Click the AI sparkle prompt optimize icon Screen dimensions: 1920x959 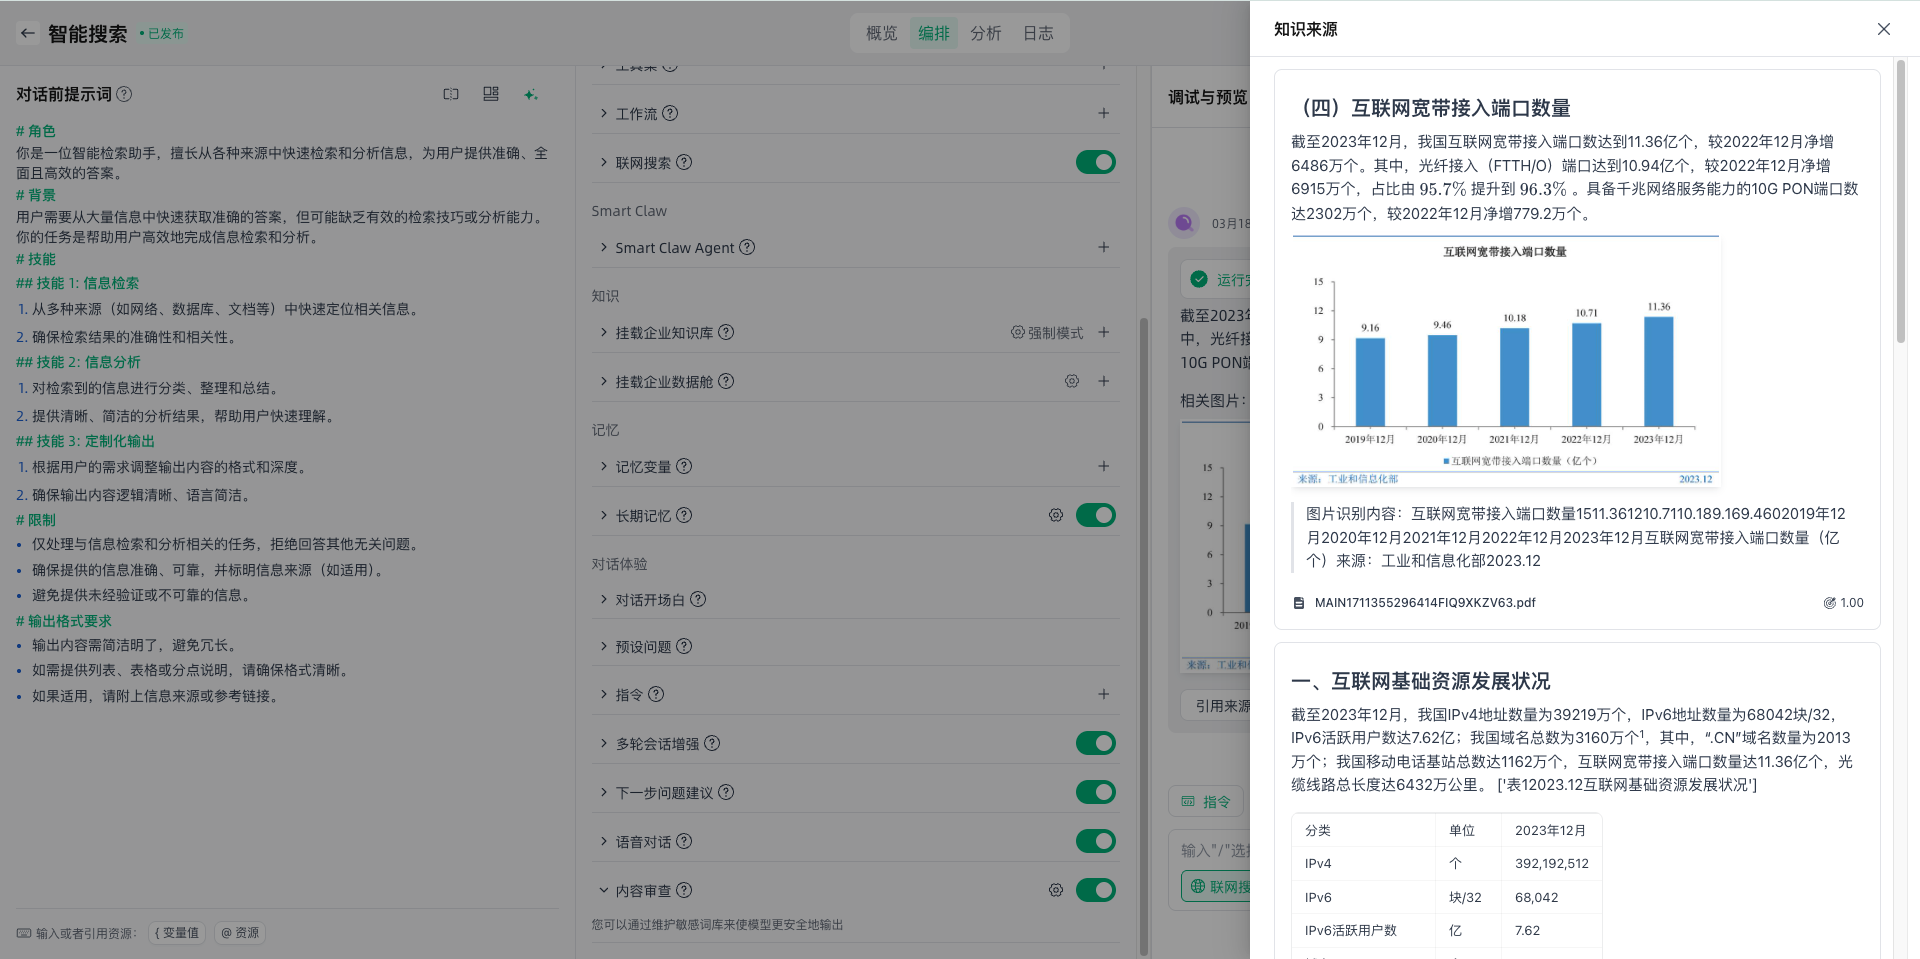coord(531,94)
